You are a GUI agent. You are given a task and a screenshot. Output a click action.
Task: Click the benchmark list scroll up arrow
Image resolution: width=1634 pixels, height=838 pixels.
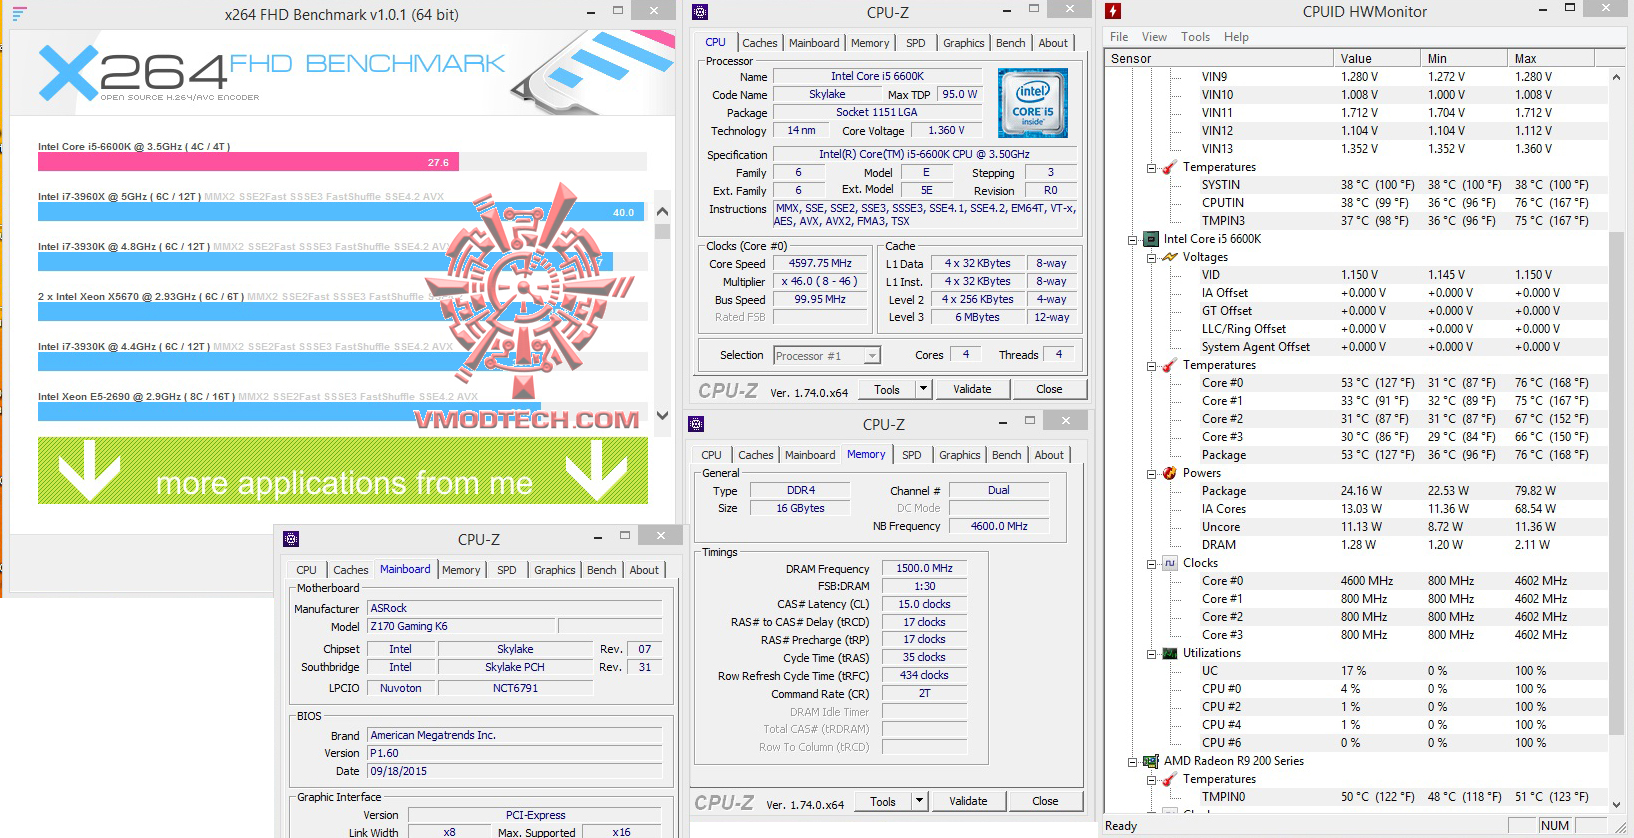(x=662, y=210)
